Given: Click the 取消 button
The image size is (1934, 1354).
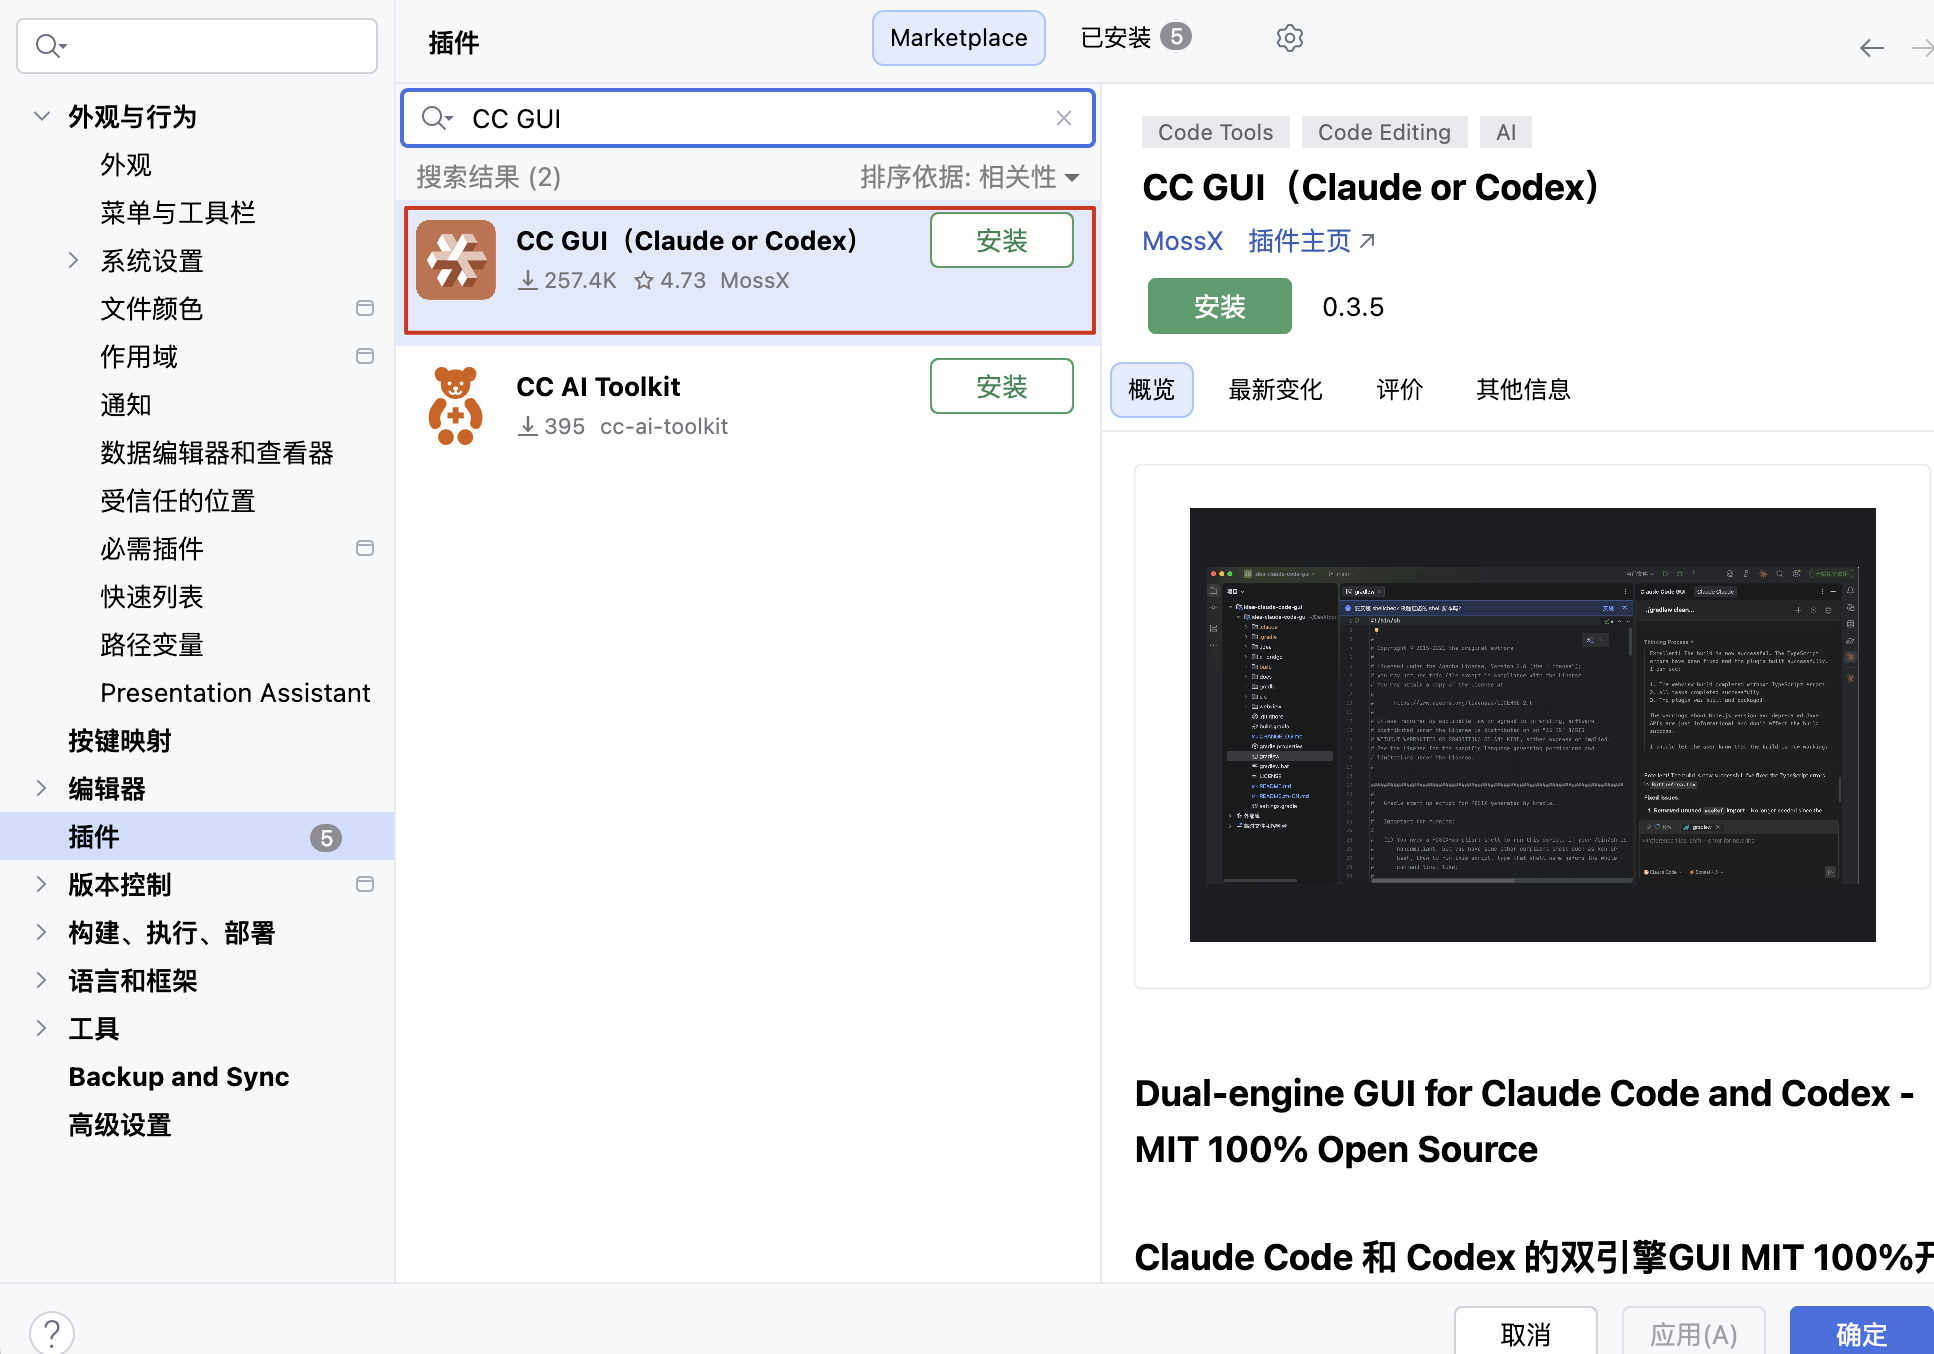Looking at the screenshot, I should coord(1525,1333).
